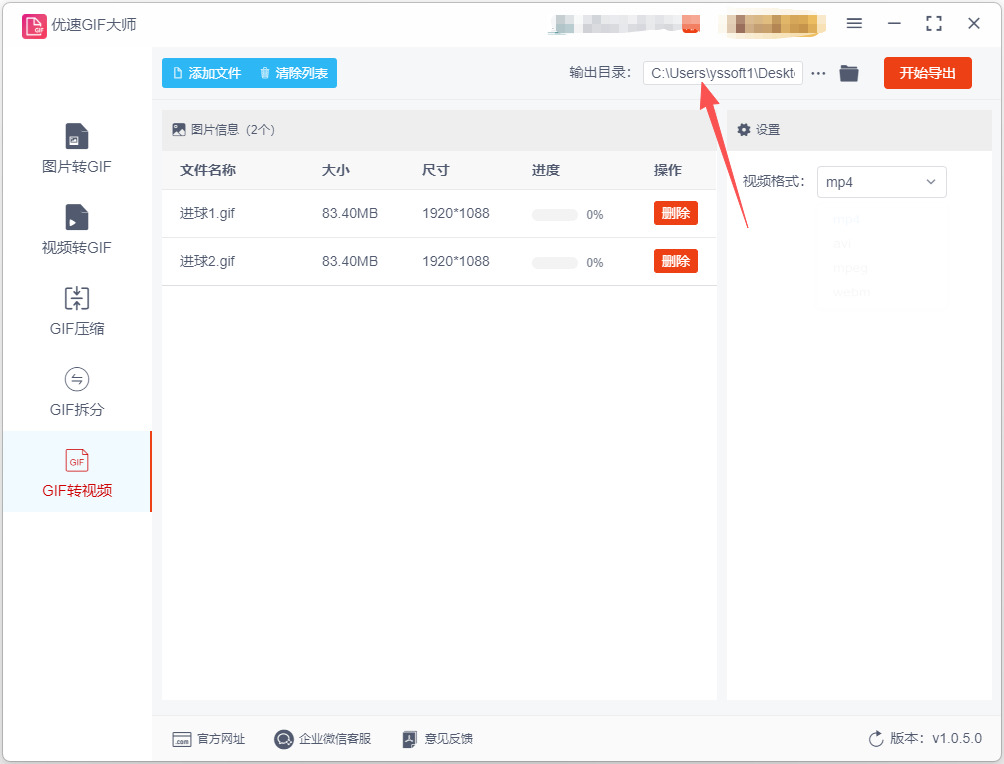
Task: Click the 企业微信客服 chat icon
Action: (x=283, y=739)
